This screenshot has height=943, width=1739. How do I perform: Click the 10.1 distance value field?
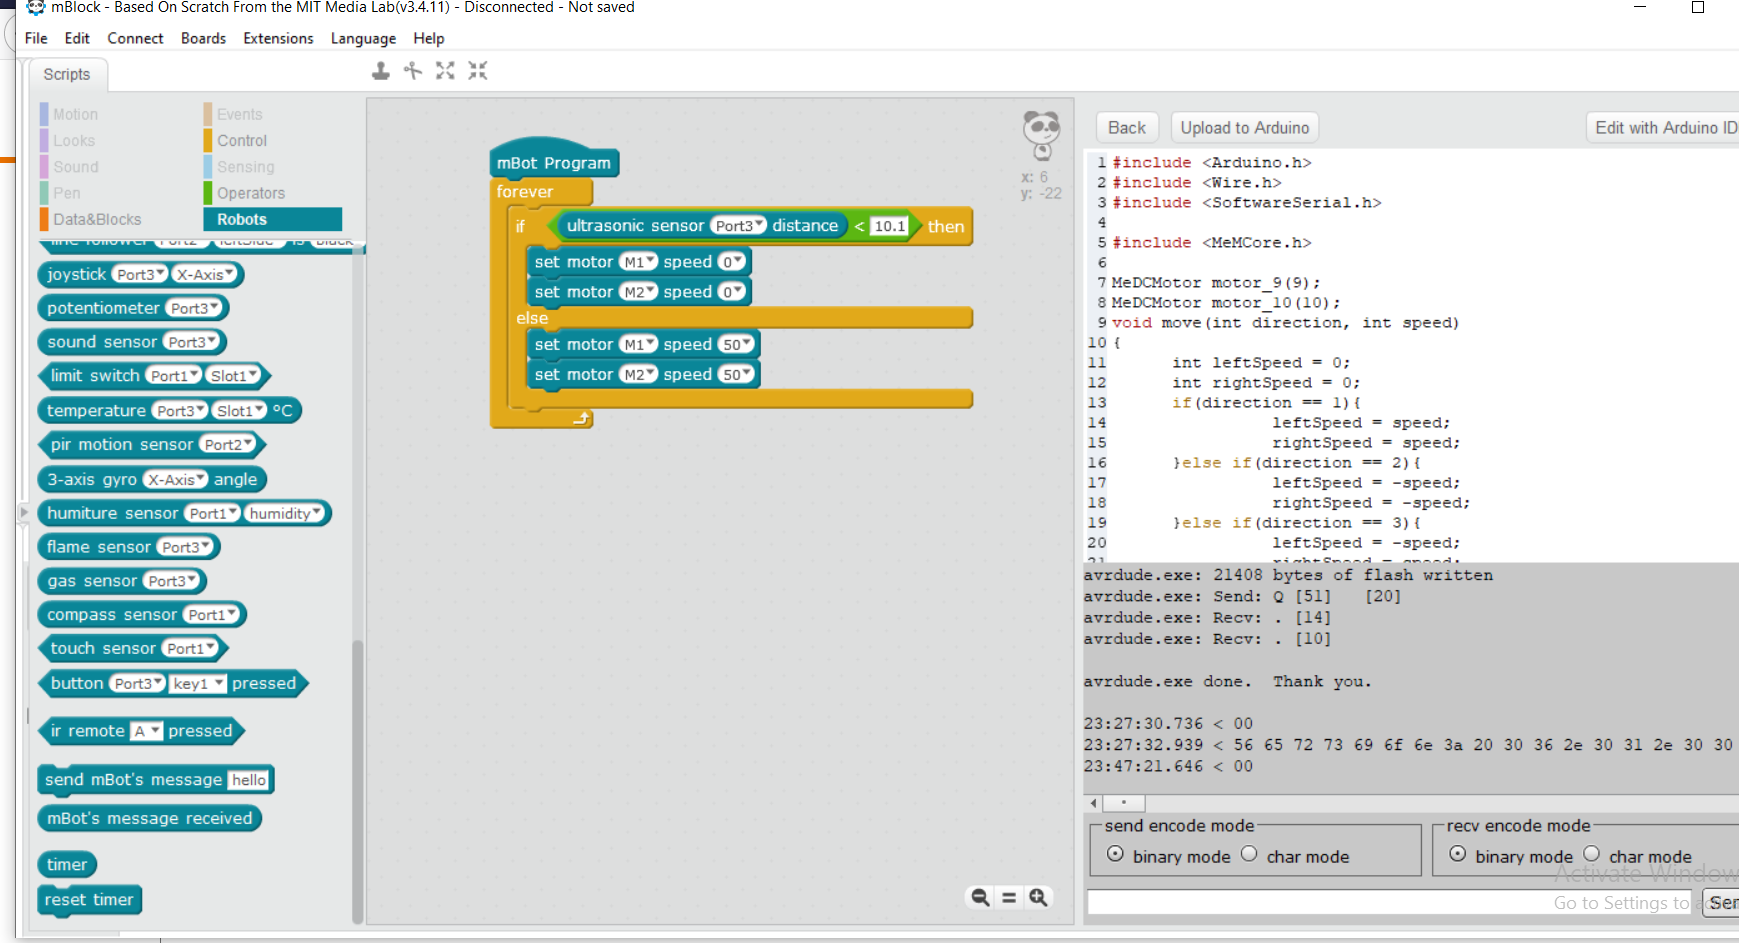tap(889, 226)
